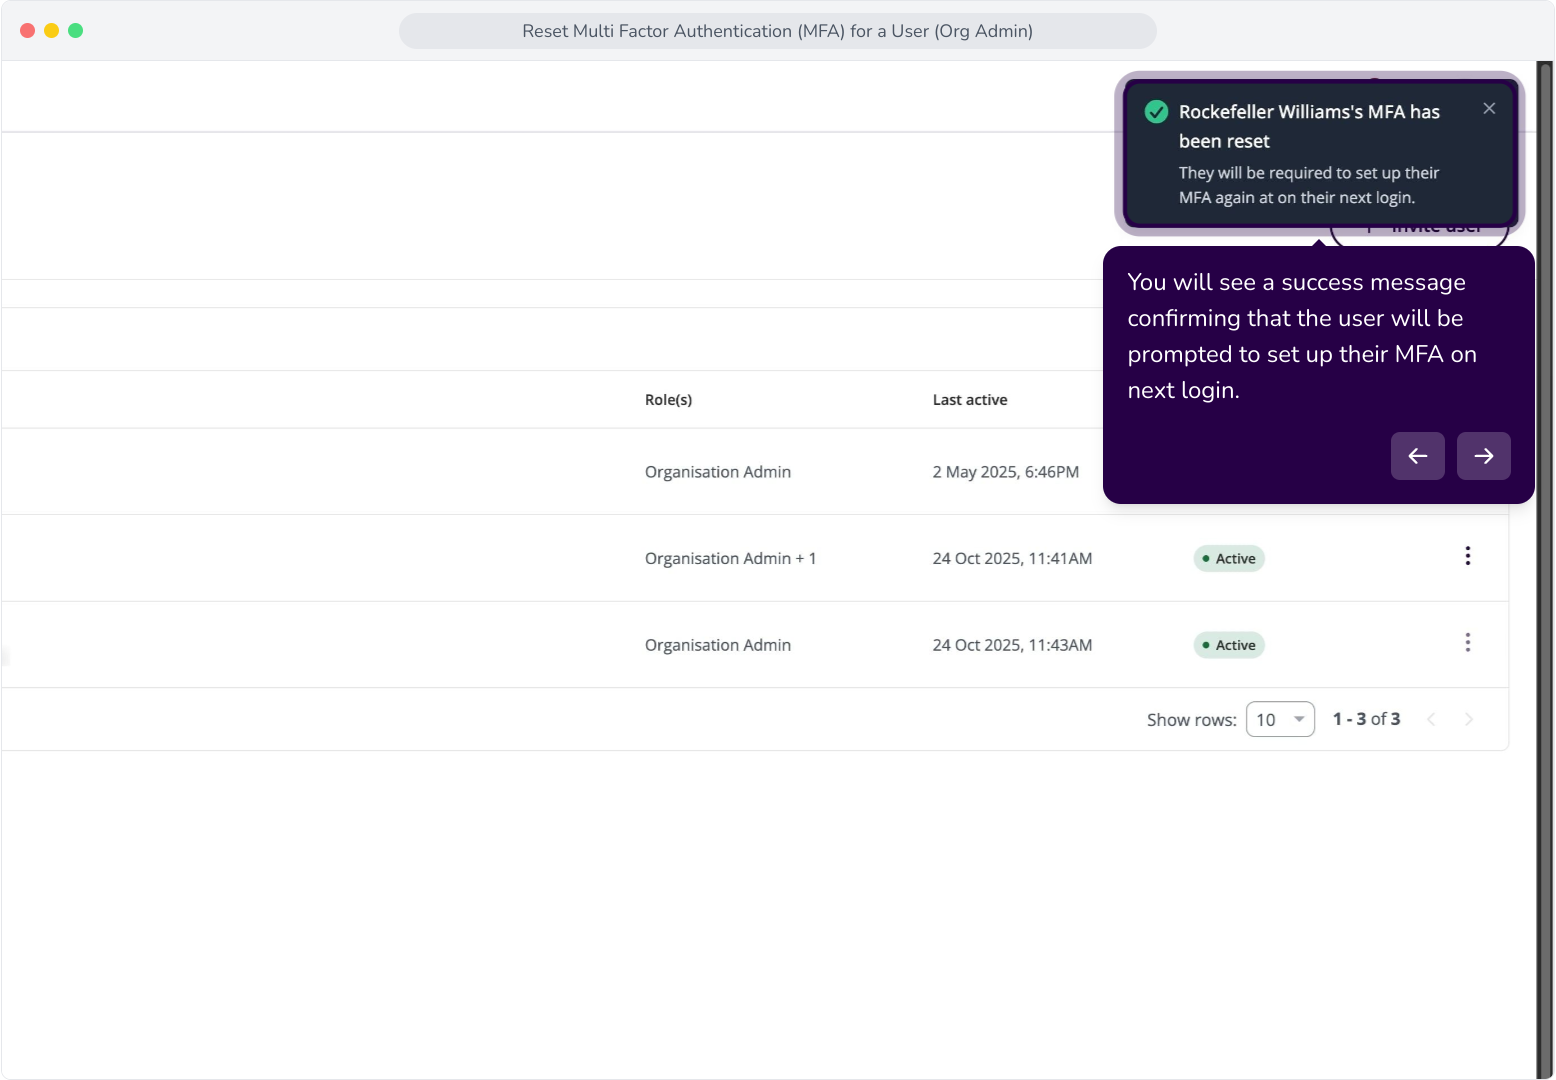
Task: Open actions menu for user active 11:43AM
Action: (x=1467, y=643)
